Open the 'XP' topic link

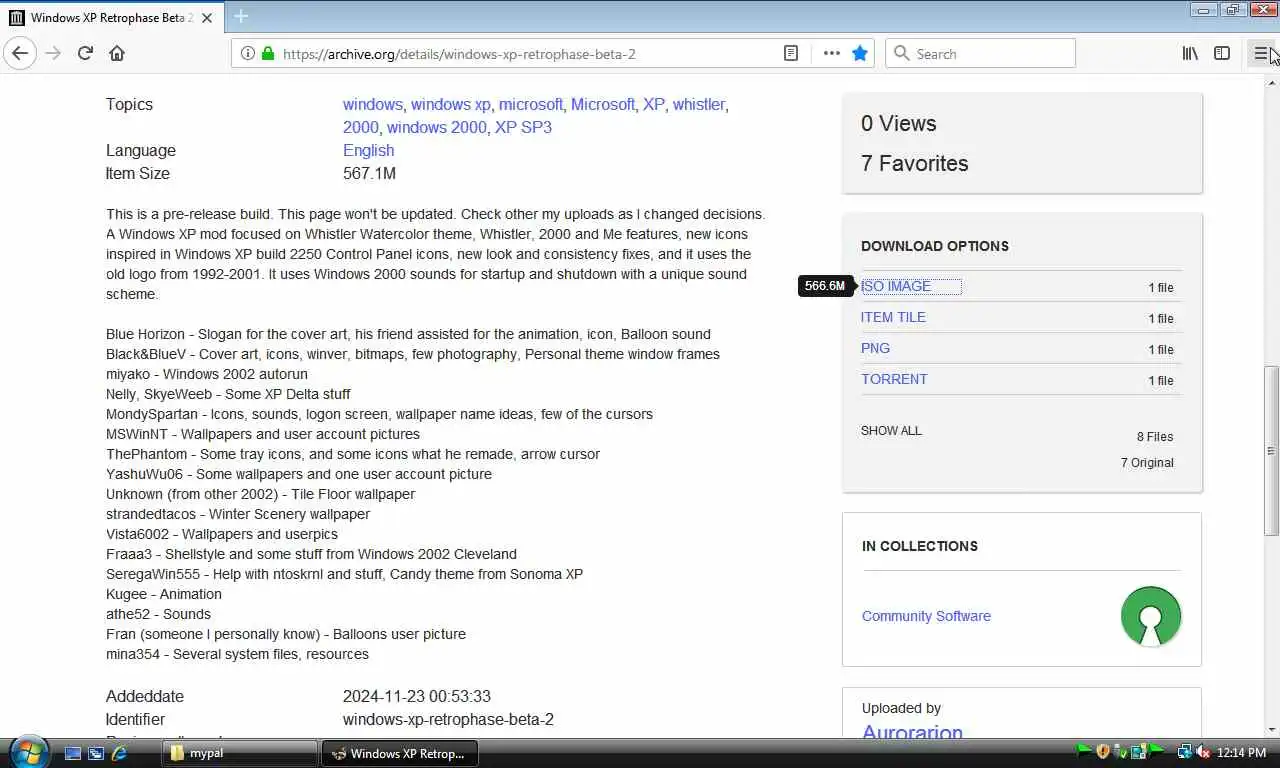pos(653,104)
